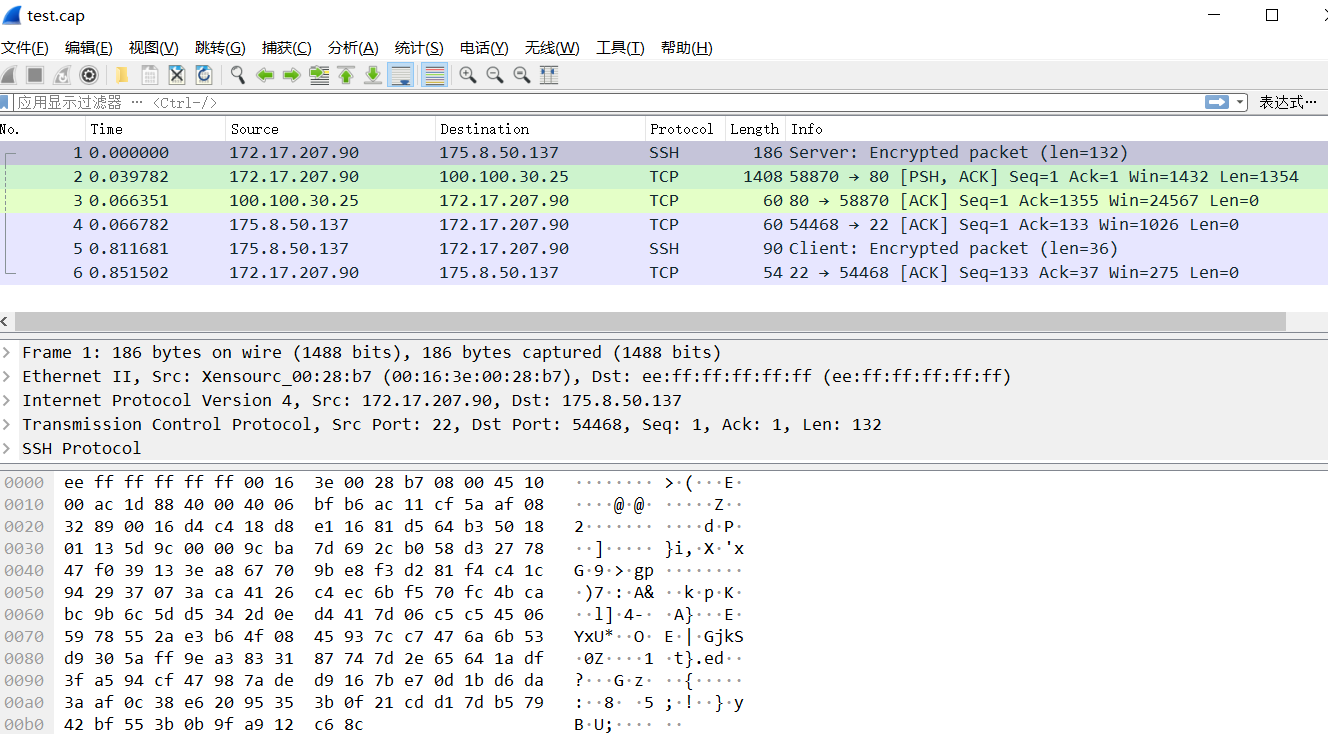
Task: Click the find packet magnifier icon
Action: (x=238, y=75)
